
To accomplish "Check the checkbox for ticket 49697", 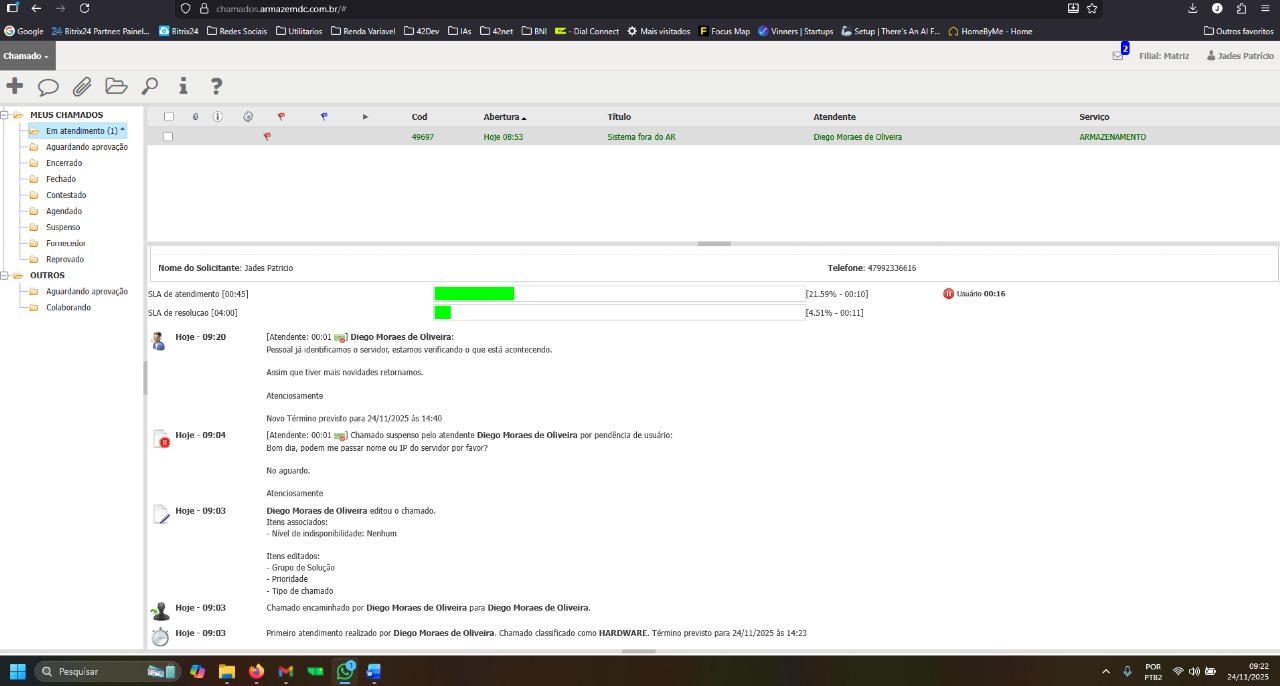I will coord(168,137).
